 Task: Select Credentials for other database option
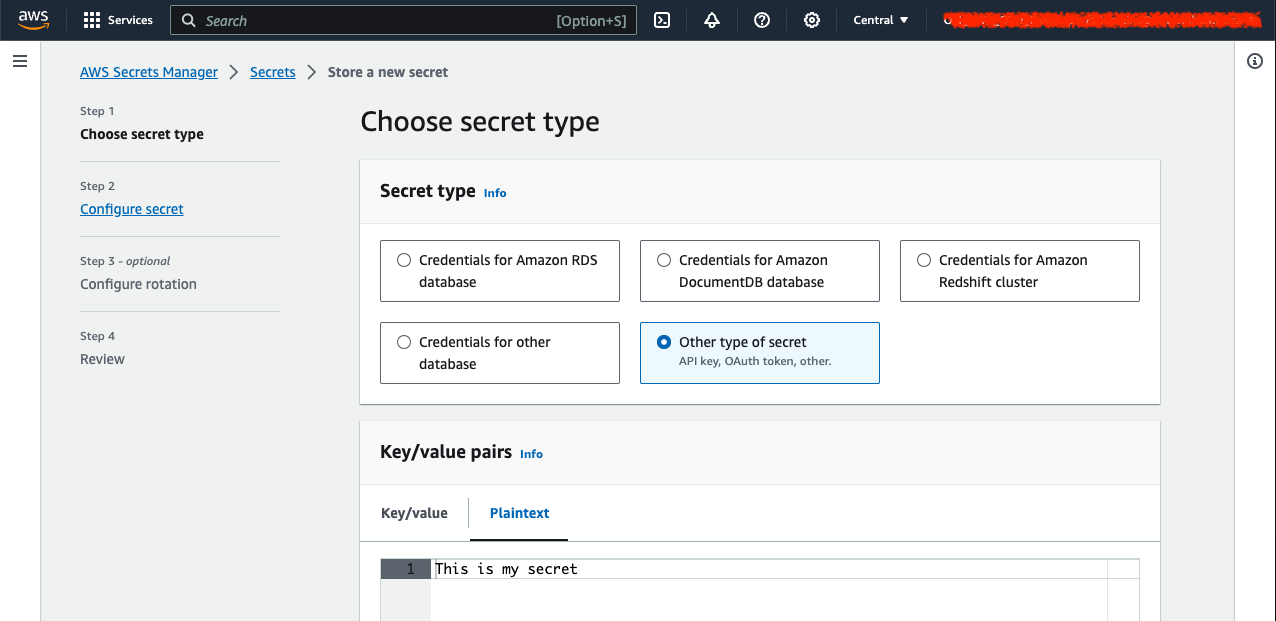point(500,353)
